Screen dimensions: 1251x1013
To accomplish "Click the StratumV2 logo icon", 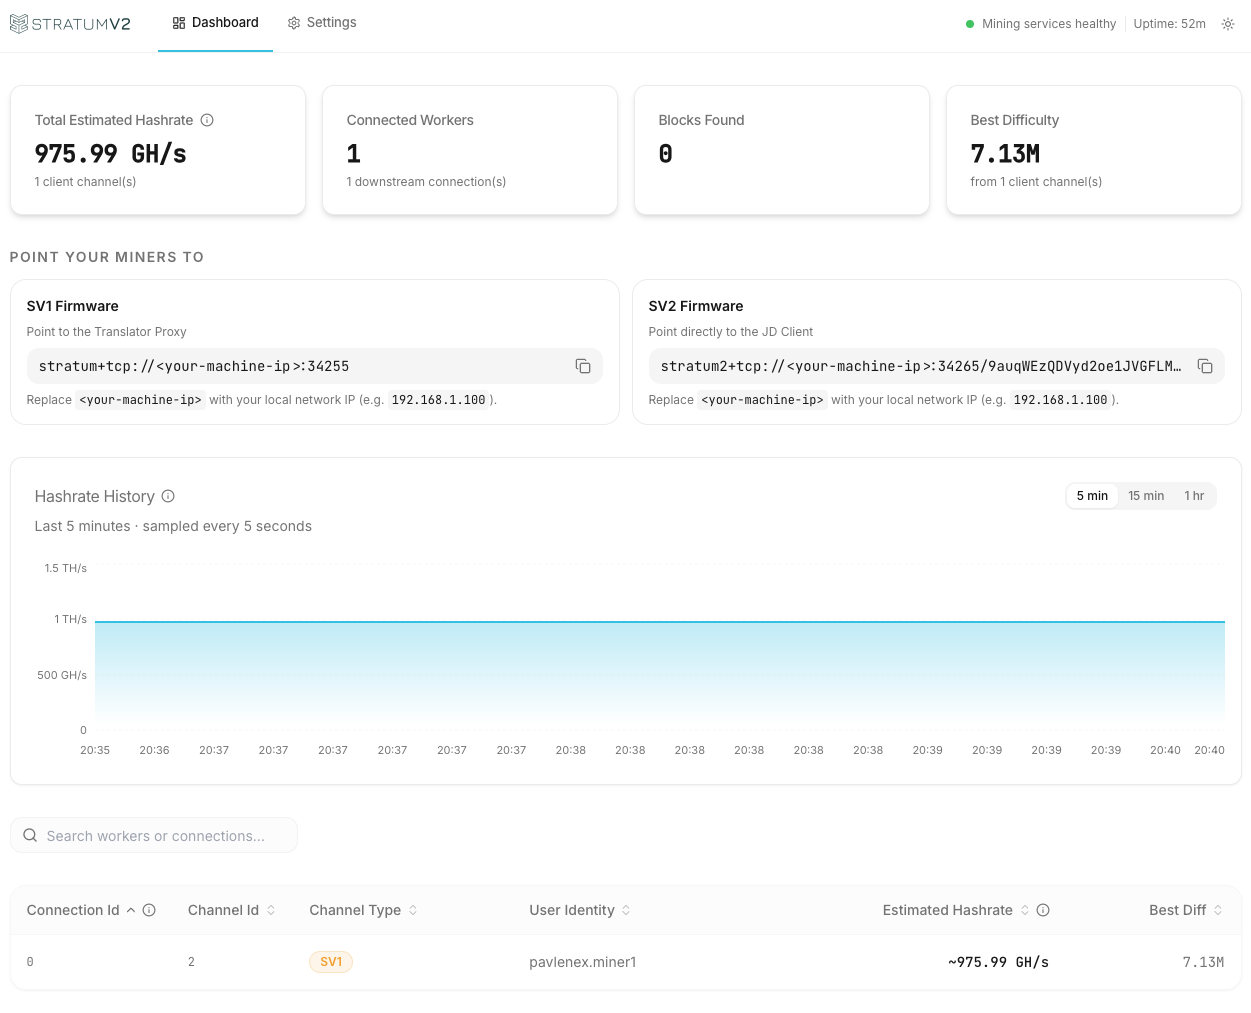I will [x=17, y=23].
